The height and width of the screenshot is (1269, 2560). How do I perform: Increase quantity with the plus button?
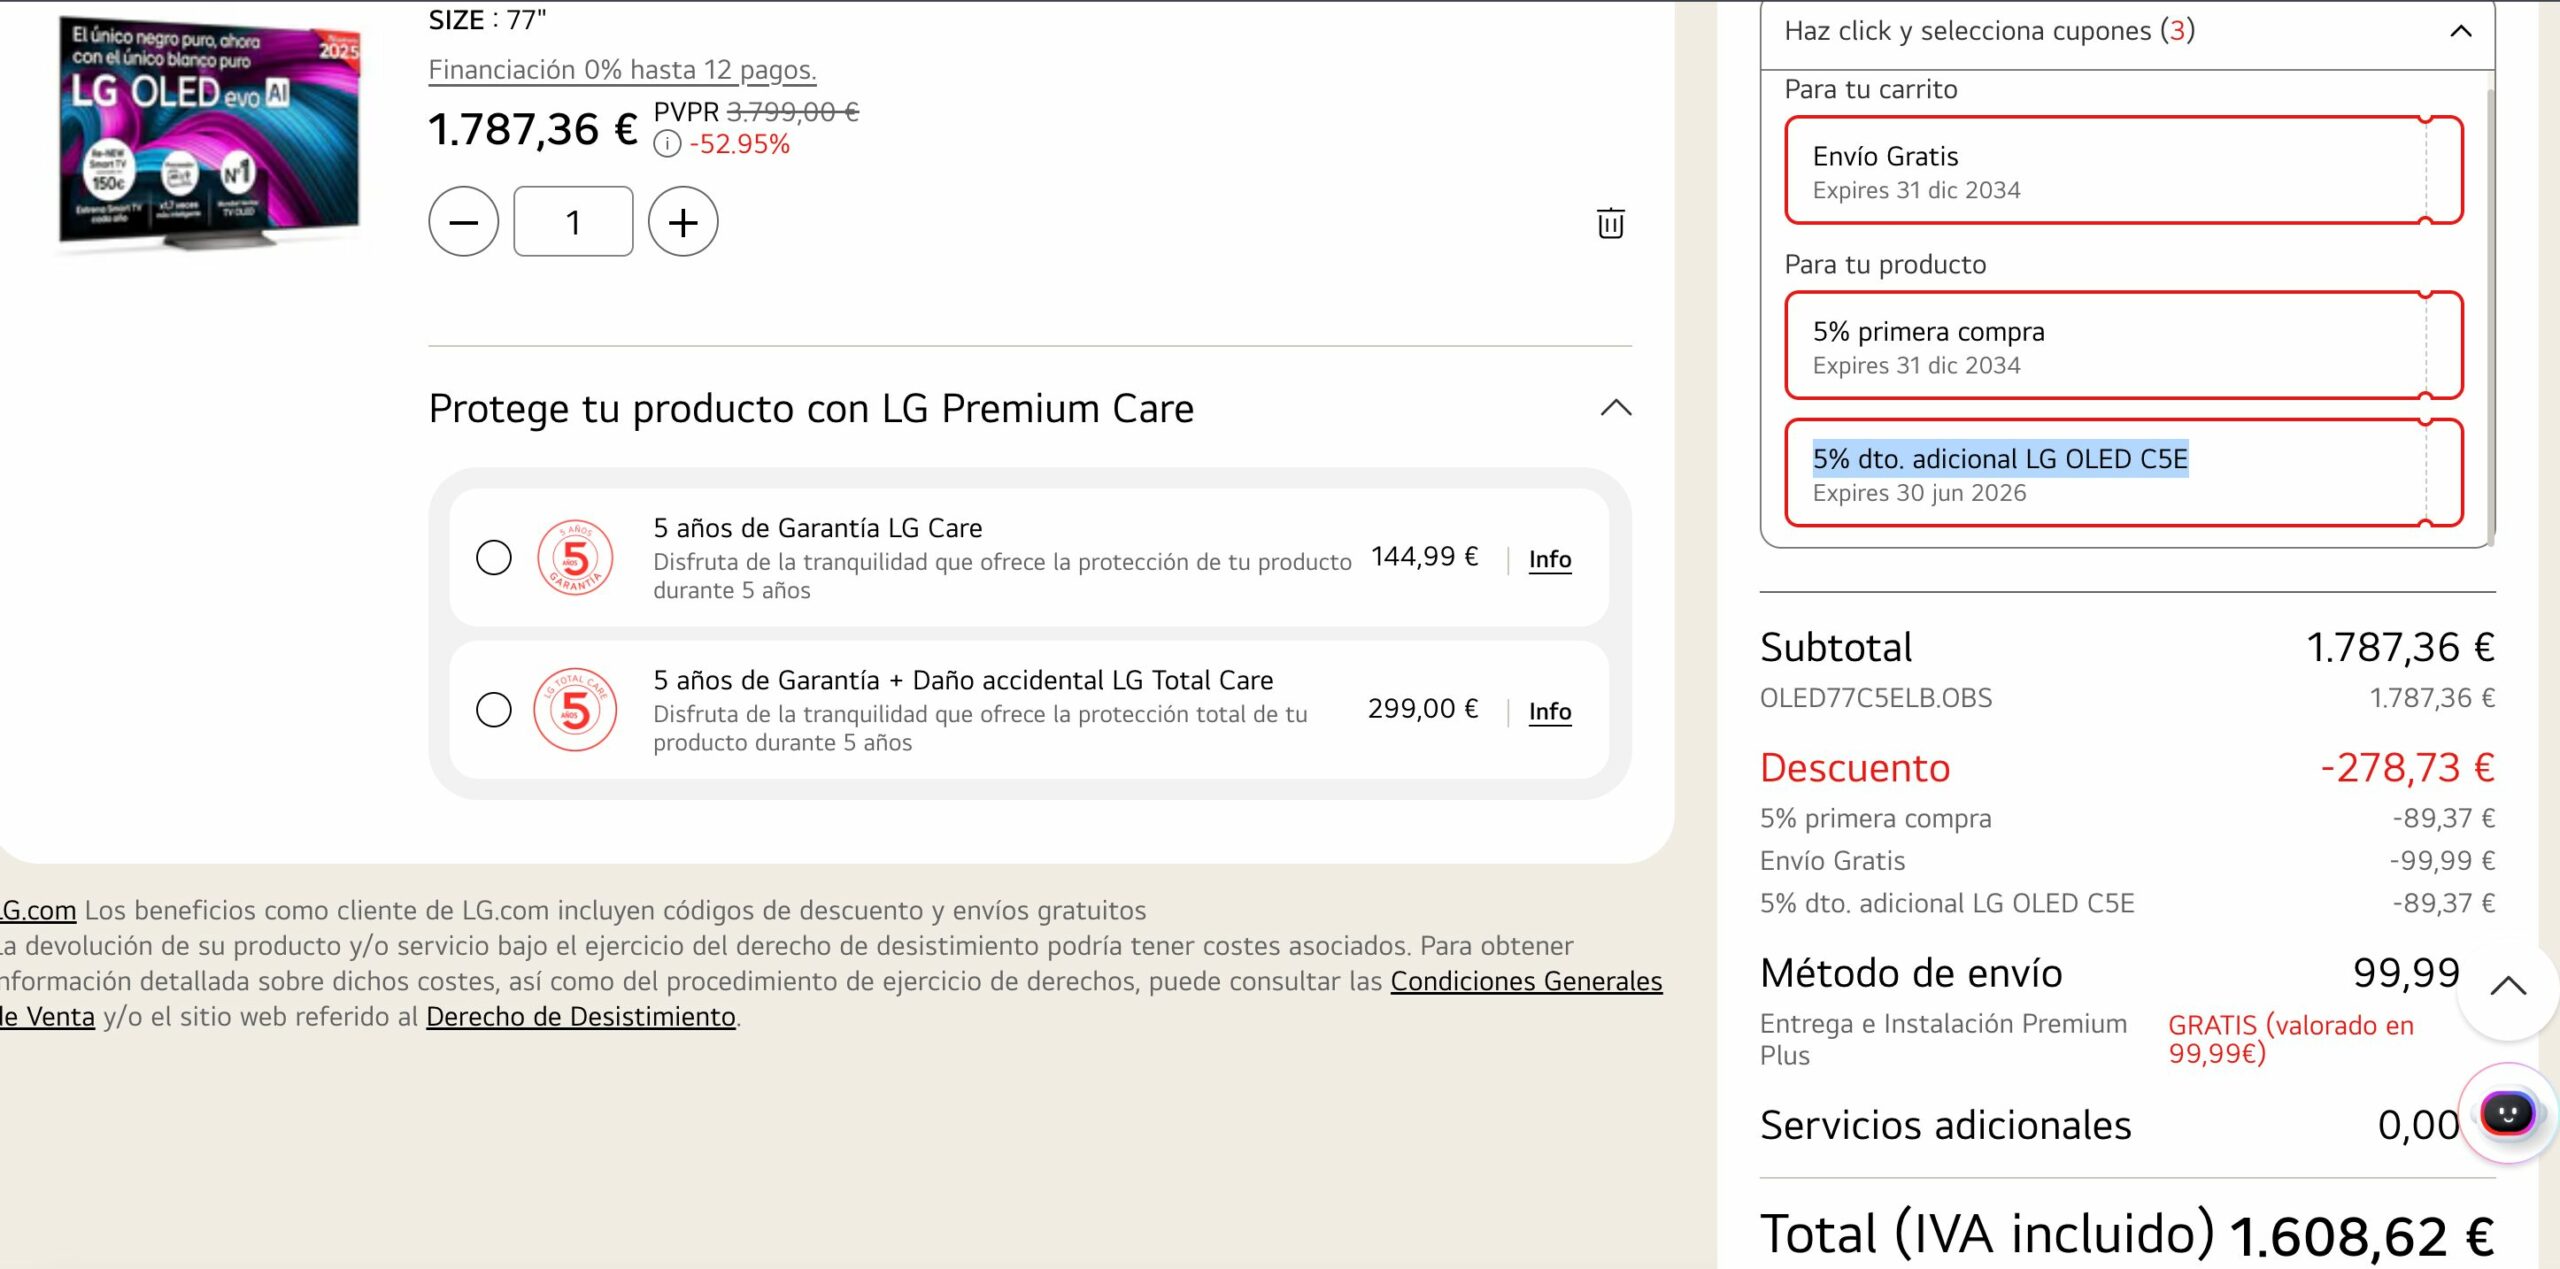(x=682, y=222)
